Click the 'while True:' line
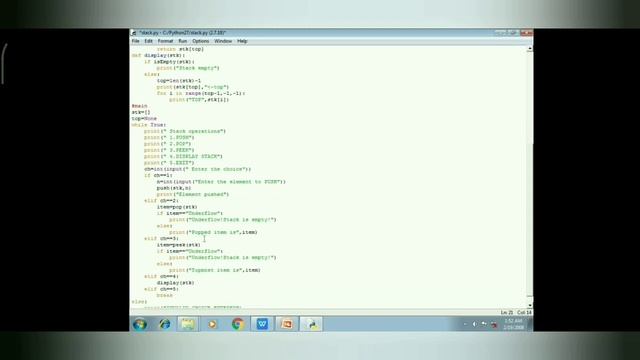 [x=149, y=125]
